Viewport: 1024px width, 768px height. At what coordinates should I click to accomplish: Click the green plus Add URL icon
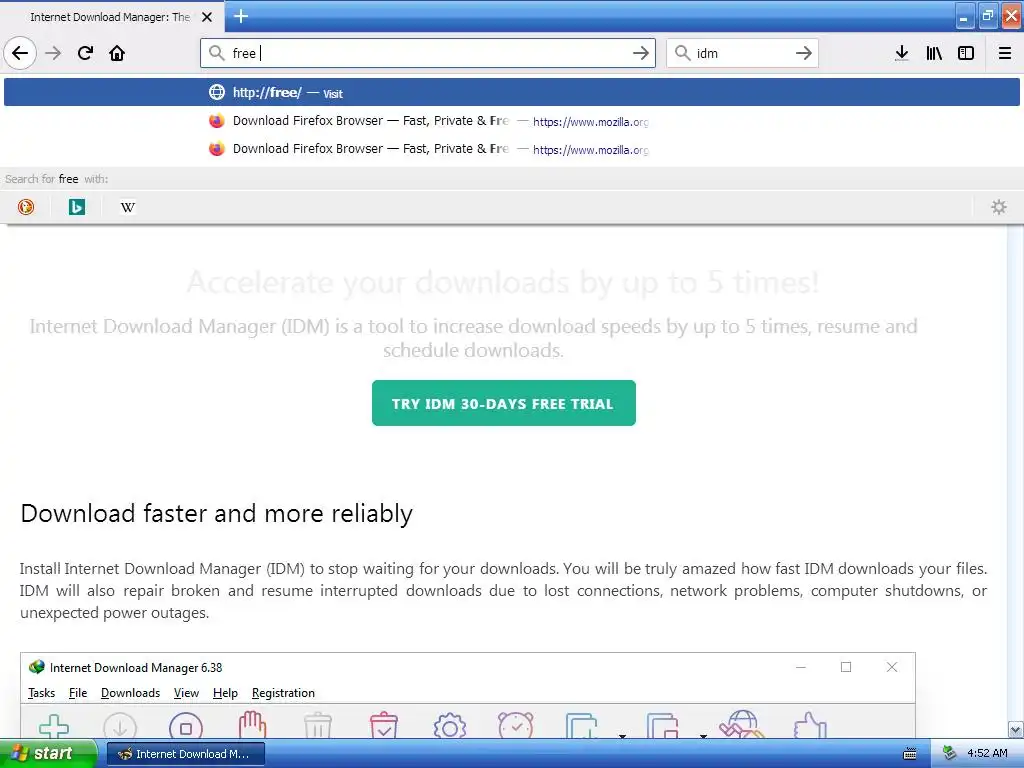tap(54, 726)
